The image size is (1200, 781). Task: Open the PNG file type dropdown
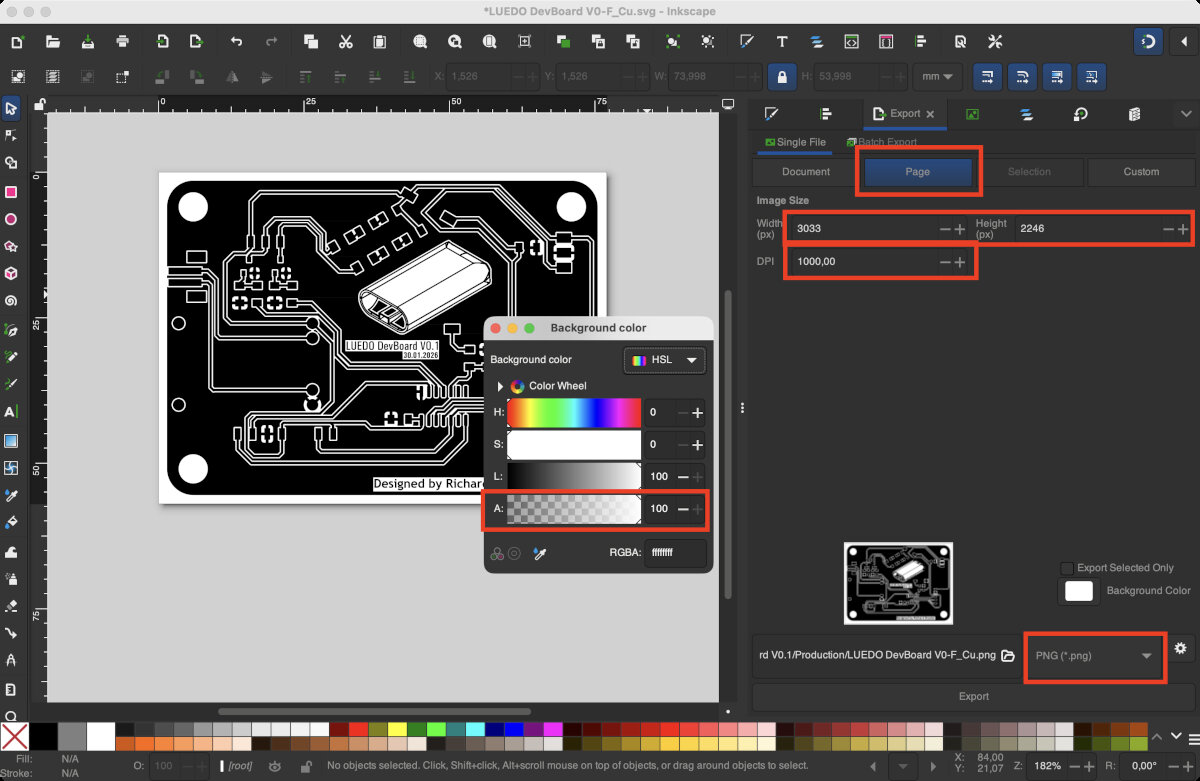(1094, 656)
